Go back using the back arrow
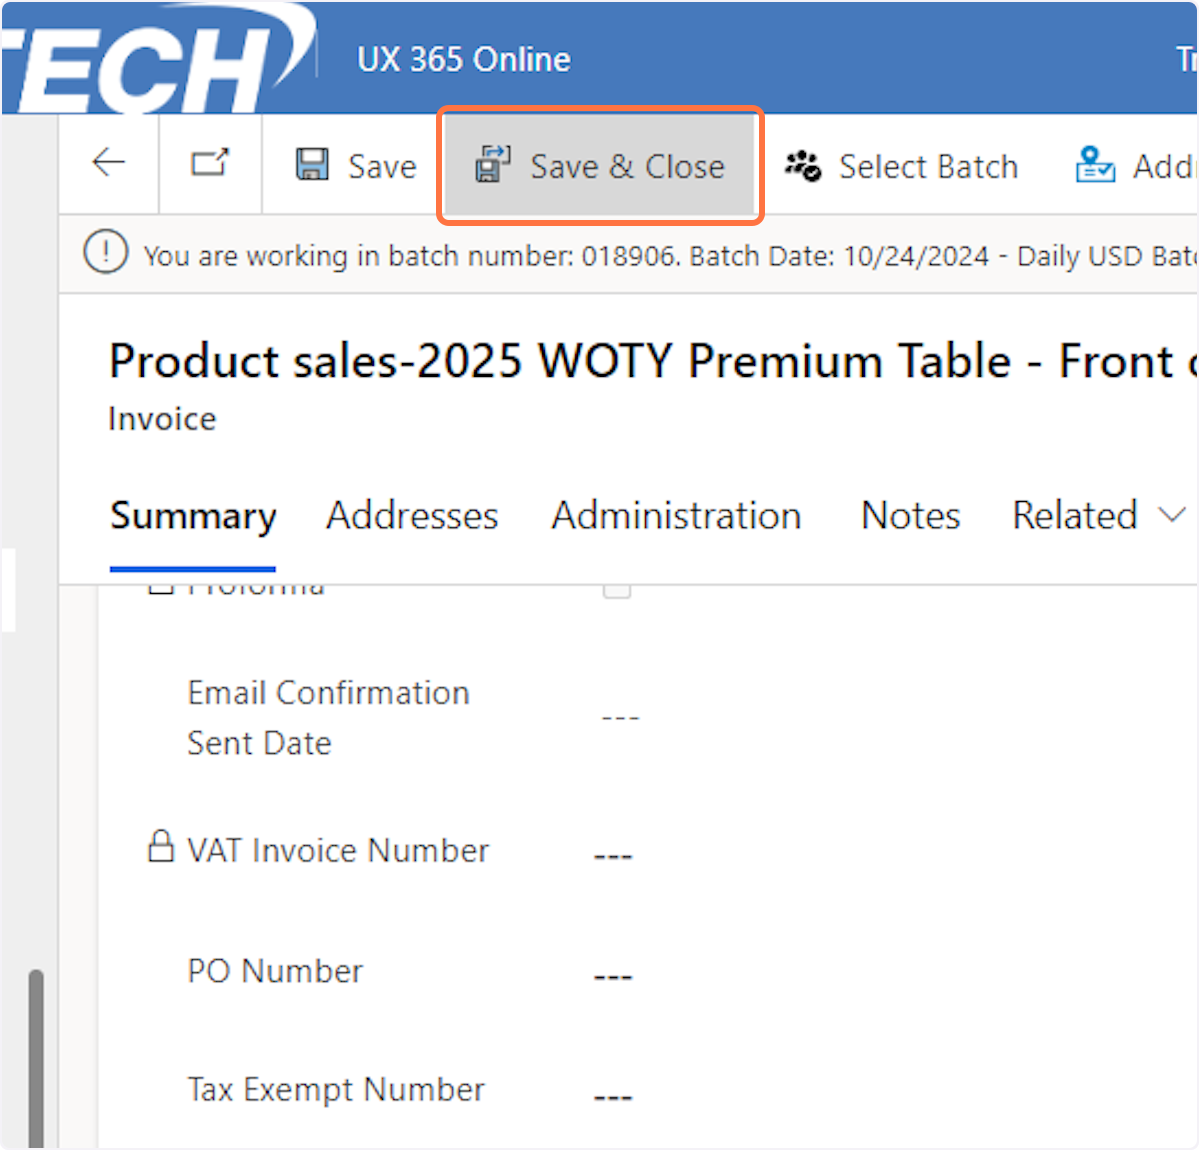 point(108,163)
